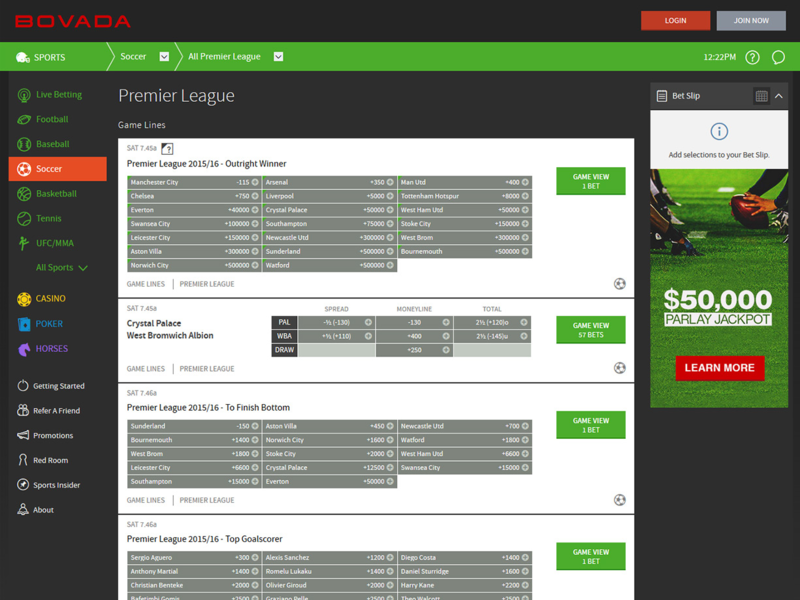Add Sunderland -150 to finish bottom selection
This screenshot has width=800, height=600.
194,426
